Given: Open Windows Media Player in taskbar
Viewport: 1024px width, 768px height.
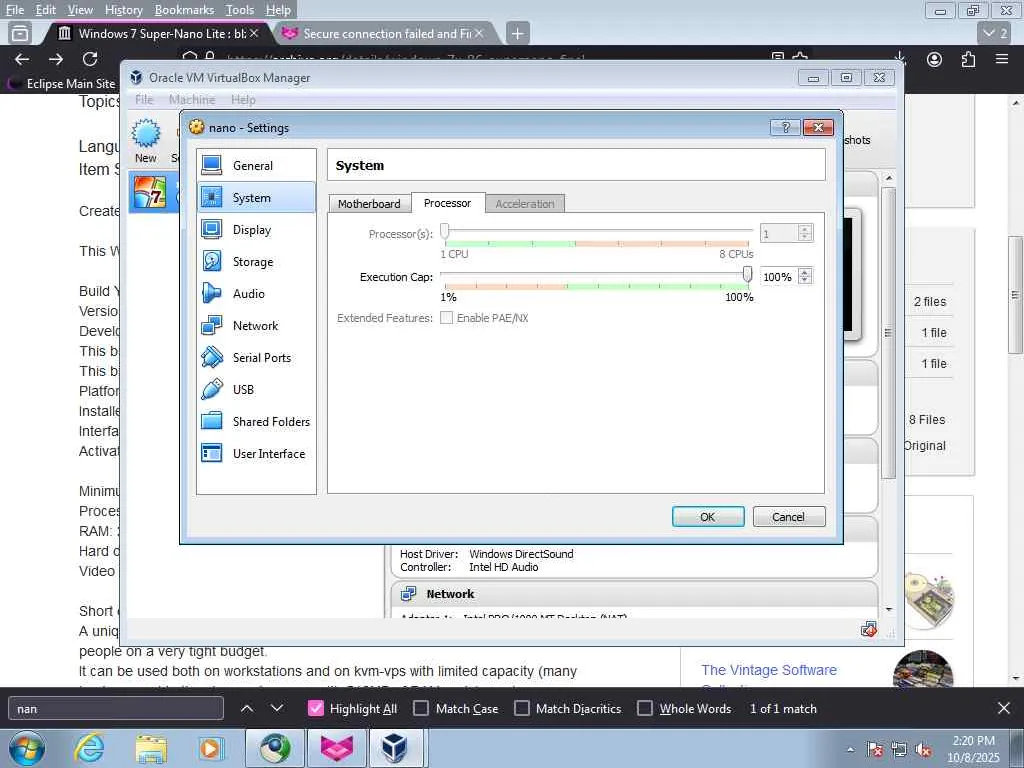Looking at the screenshot, I should [210, 748].
